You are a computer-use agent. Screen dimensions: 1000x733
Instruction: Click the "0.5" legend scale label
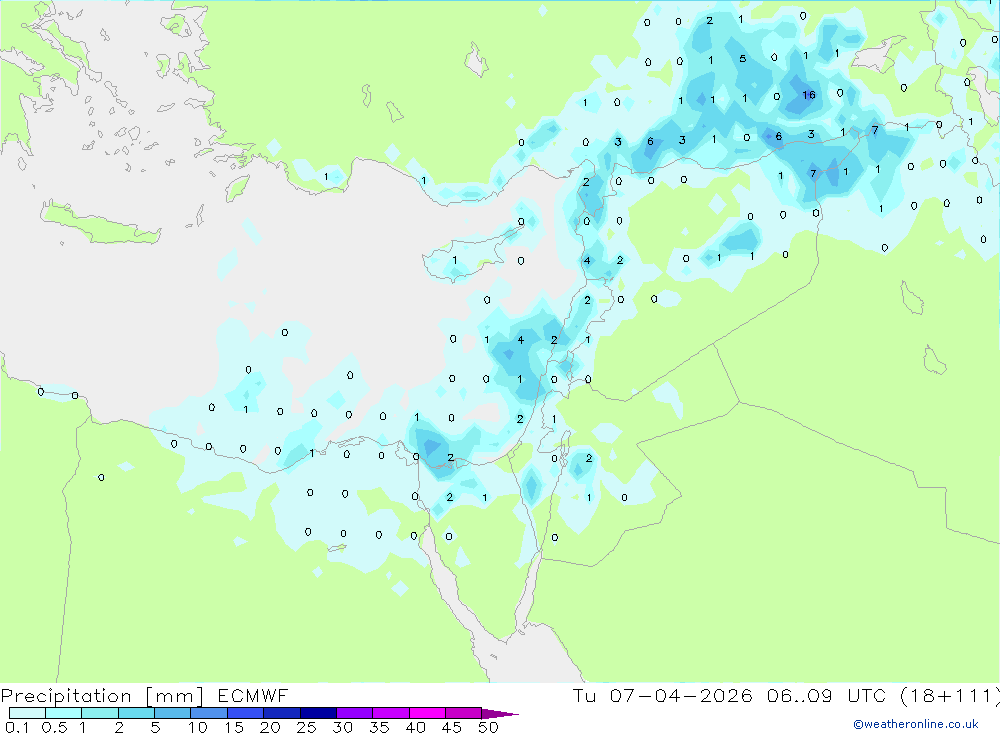click(x=54, y=727)
